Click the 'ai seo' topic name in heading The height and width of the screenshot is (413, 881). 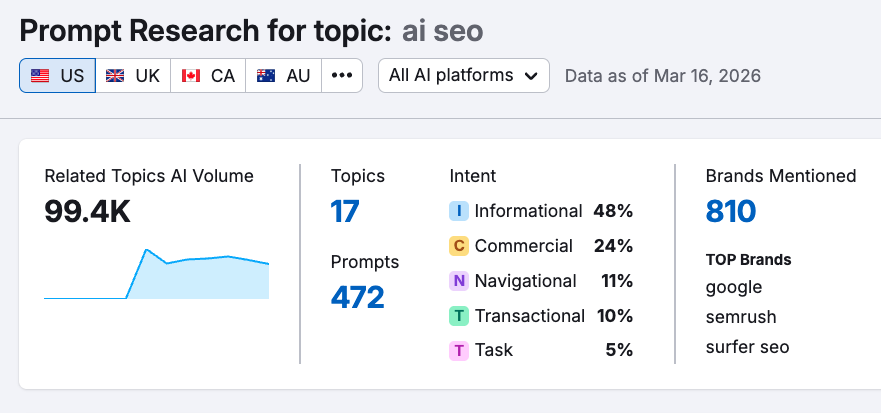(442, 31)
